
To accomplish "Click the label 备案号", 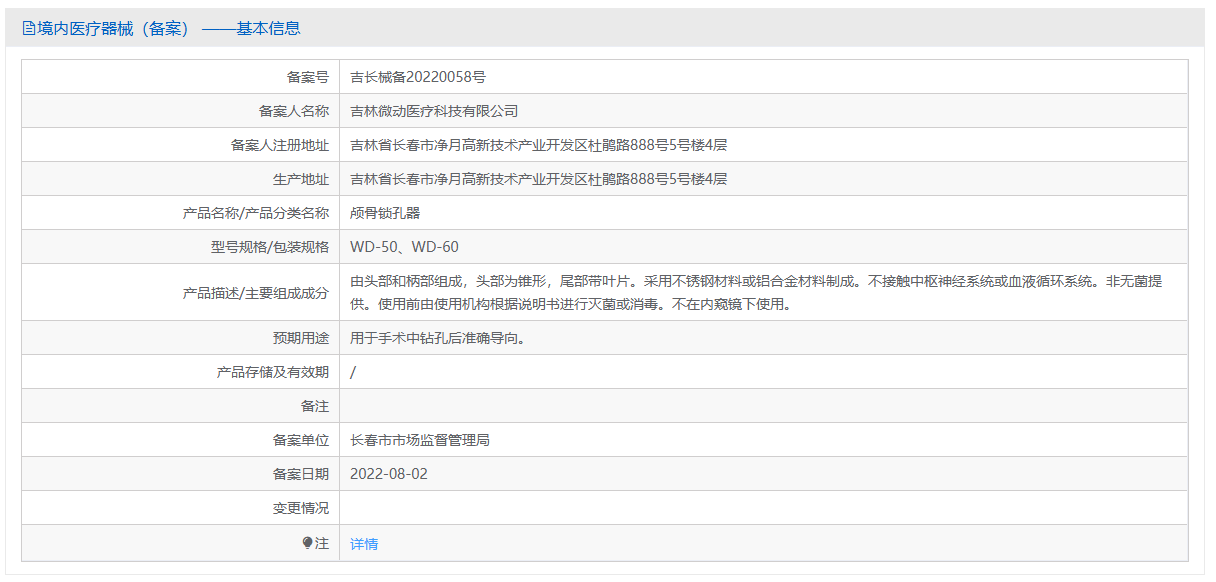I will click(x=308, y=77).
